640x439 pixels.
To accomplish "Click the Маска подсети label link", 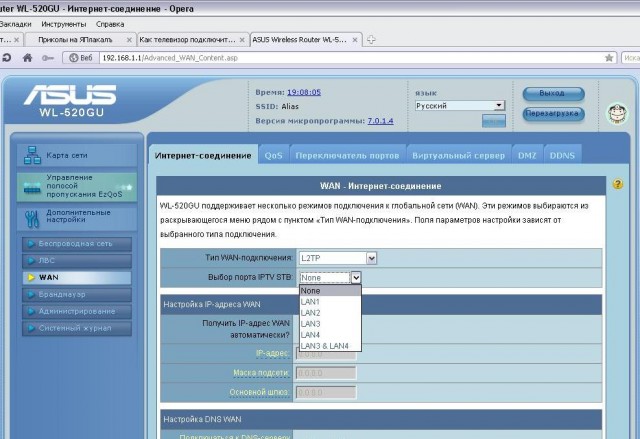I will 261,372.
